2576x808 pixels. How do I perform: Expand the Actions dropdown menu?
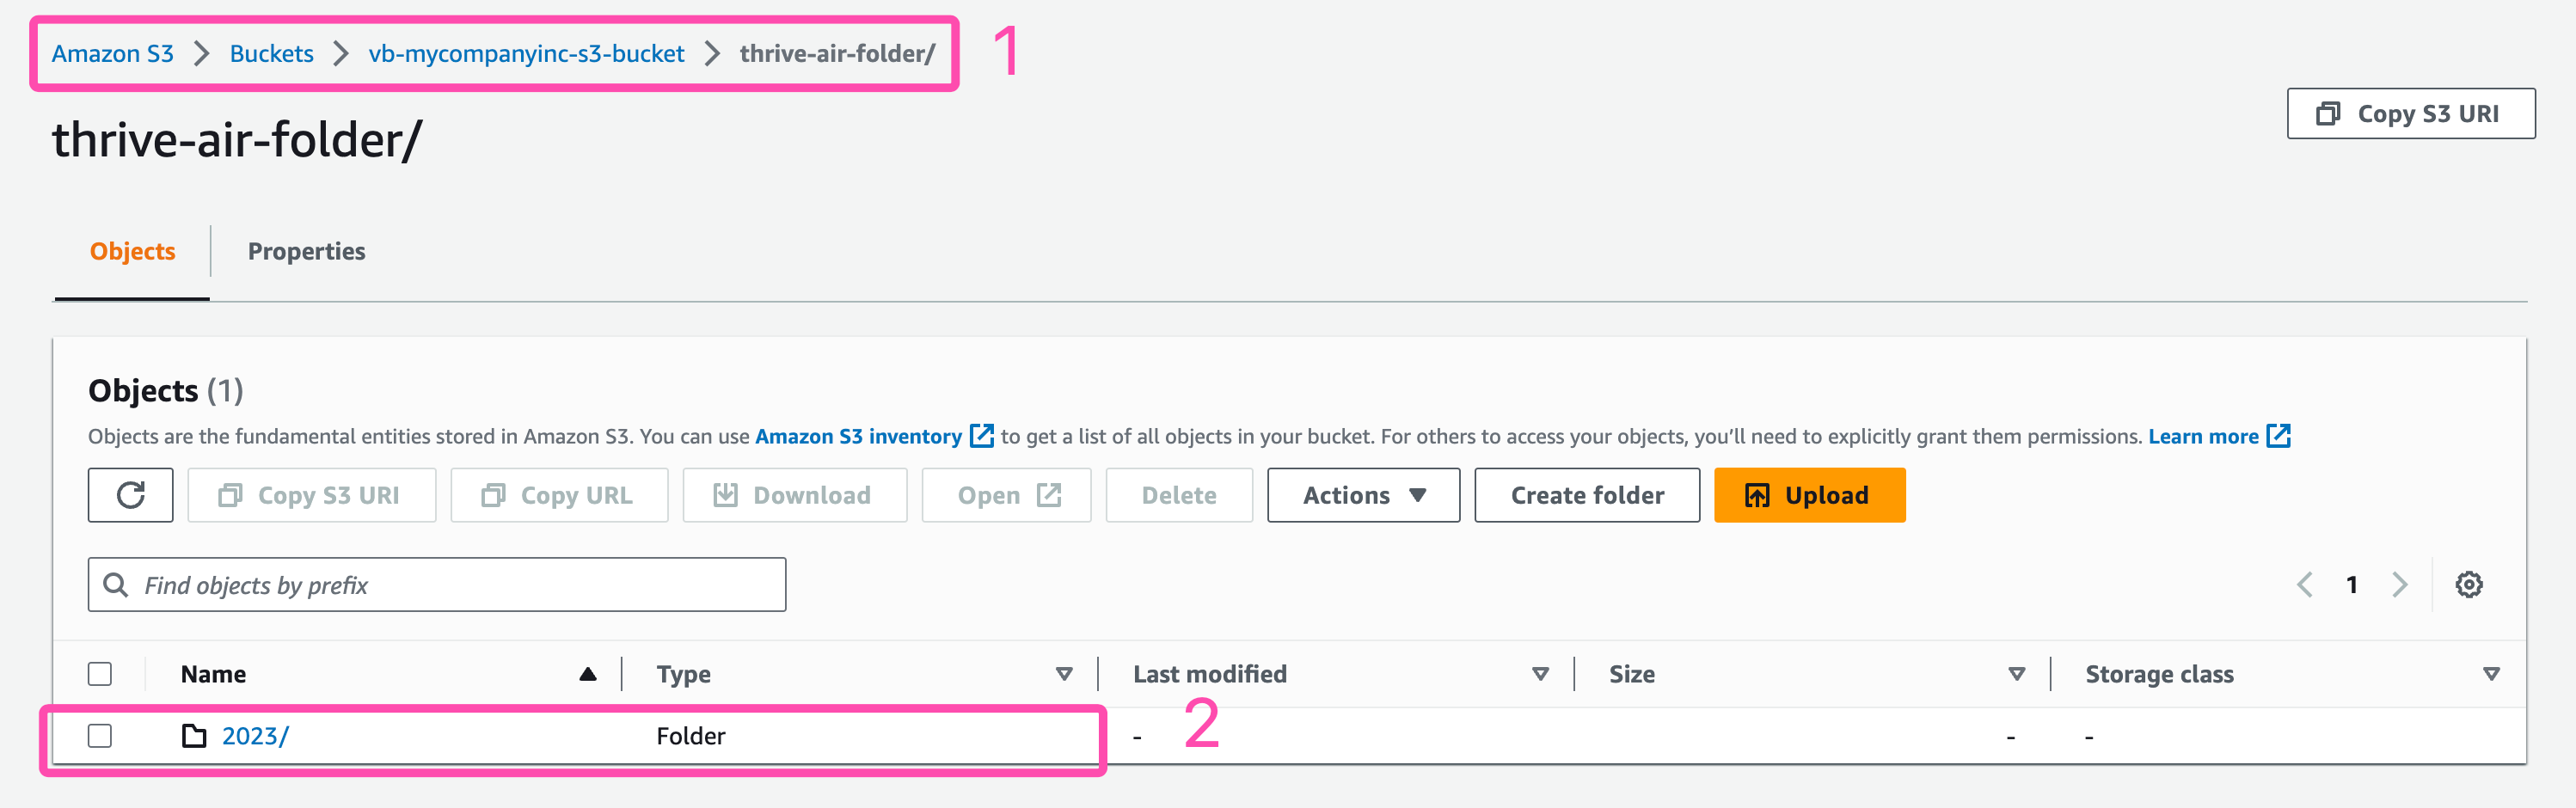1363,495
